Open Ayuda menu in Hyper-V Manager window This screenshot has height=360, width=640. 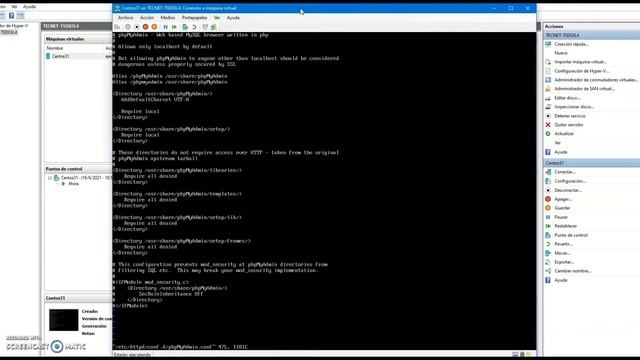click(x=29, y=7)
